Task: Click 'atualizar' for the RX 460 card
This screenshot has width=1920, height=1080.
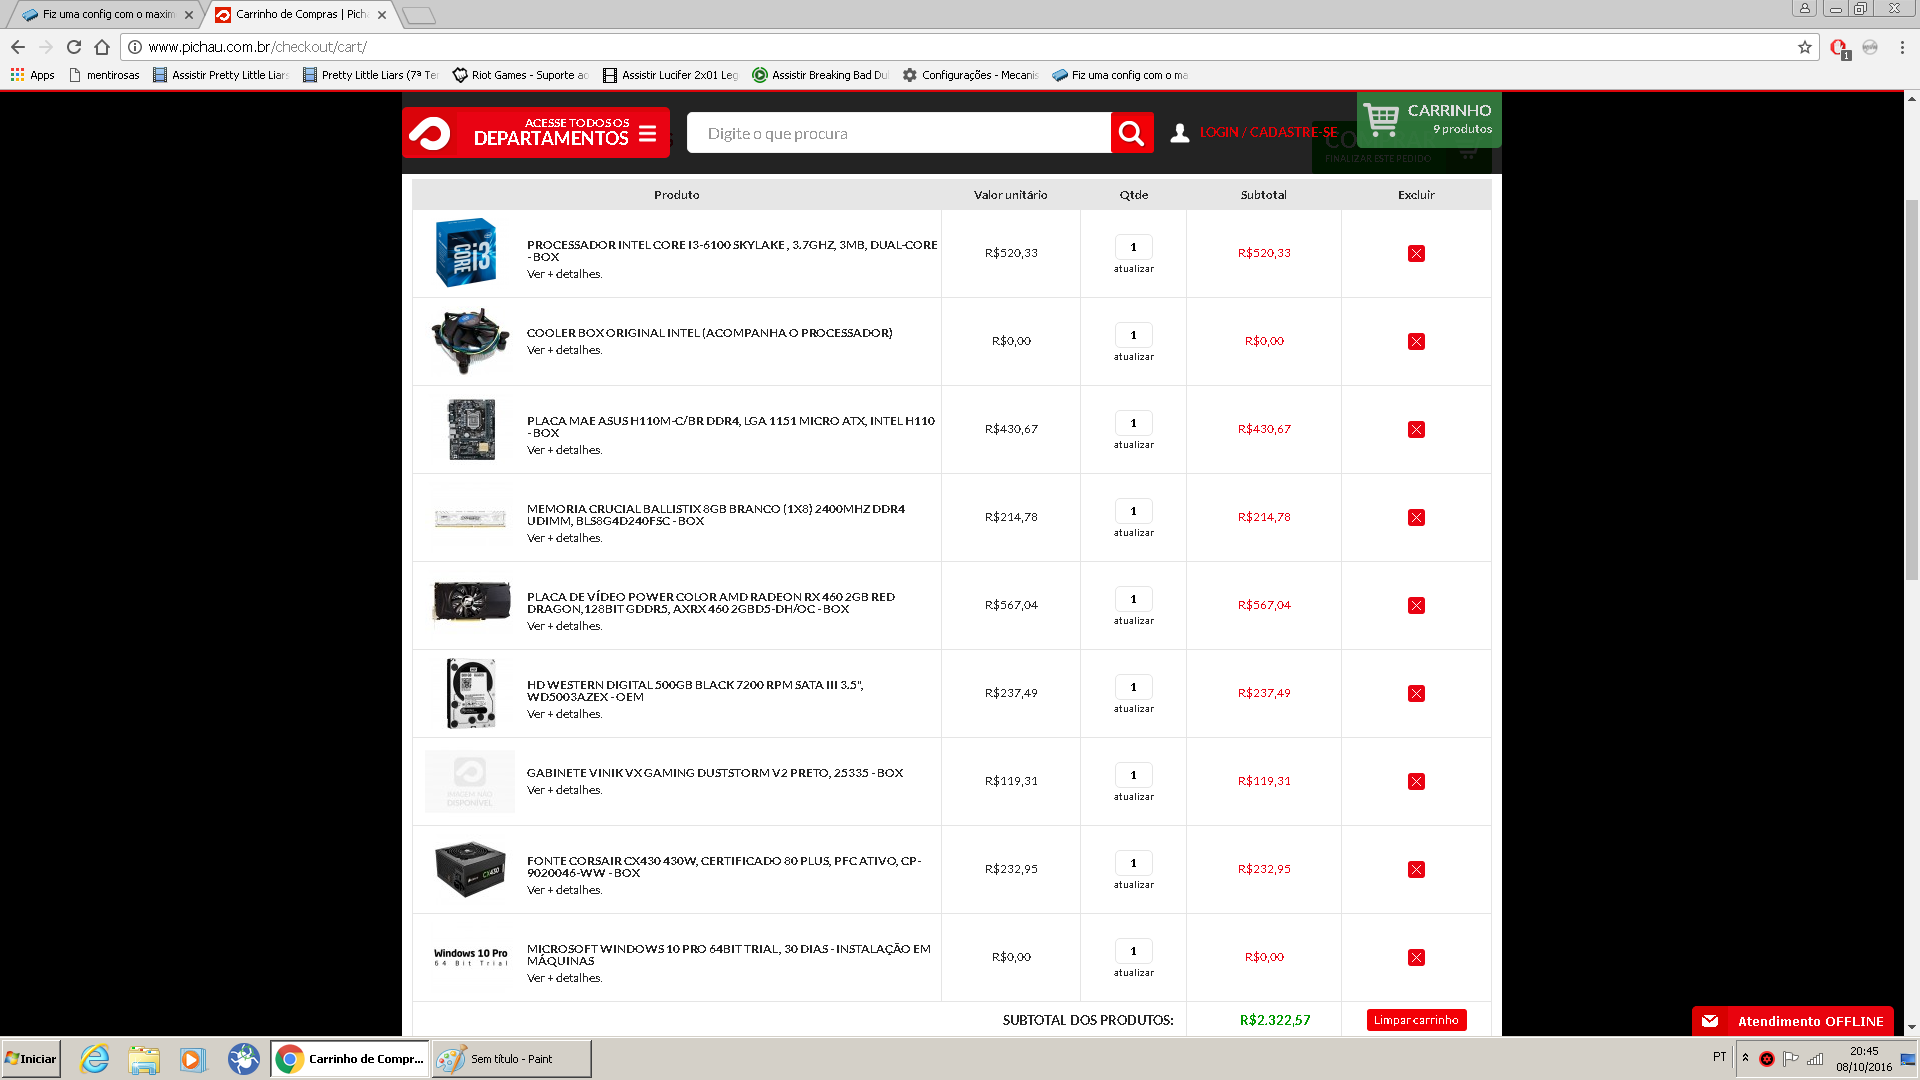Action: (1133, 621)
